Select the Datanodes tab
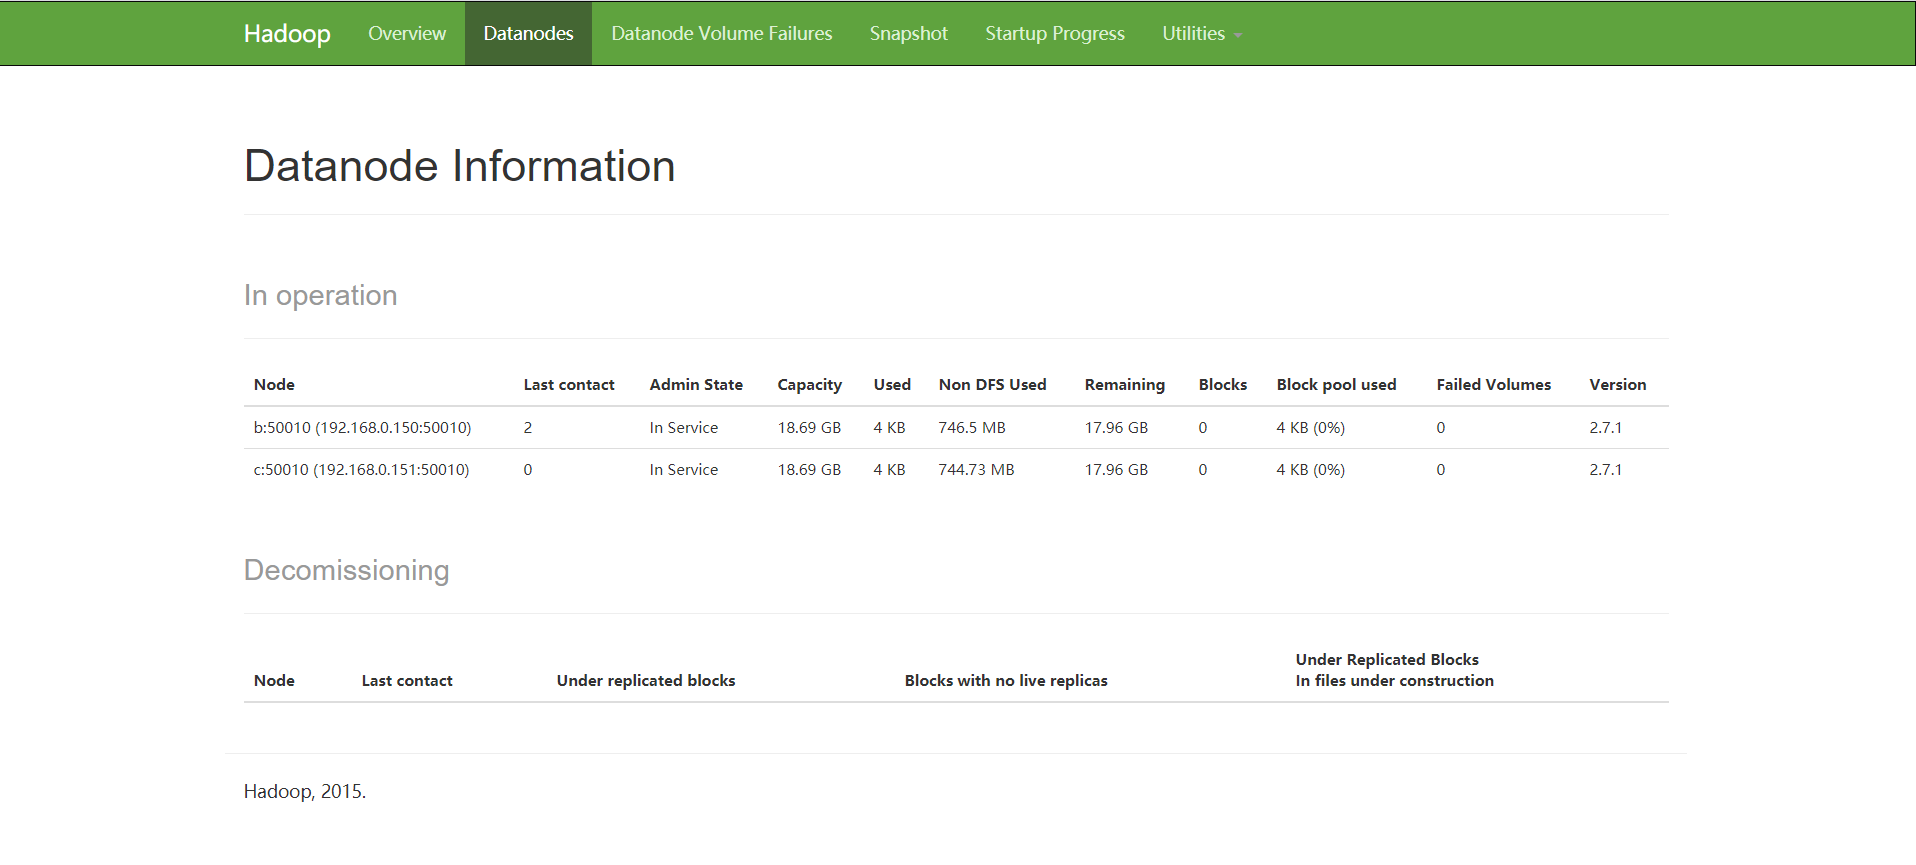The height and width of the screenshot is (865, 1916). pyautogui.click(x=528, y=34)
